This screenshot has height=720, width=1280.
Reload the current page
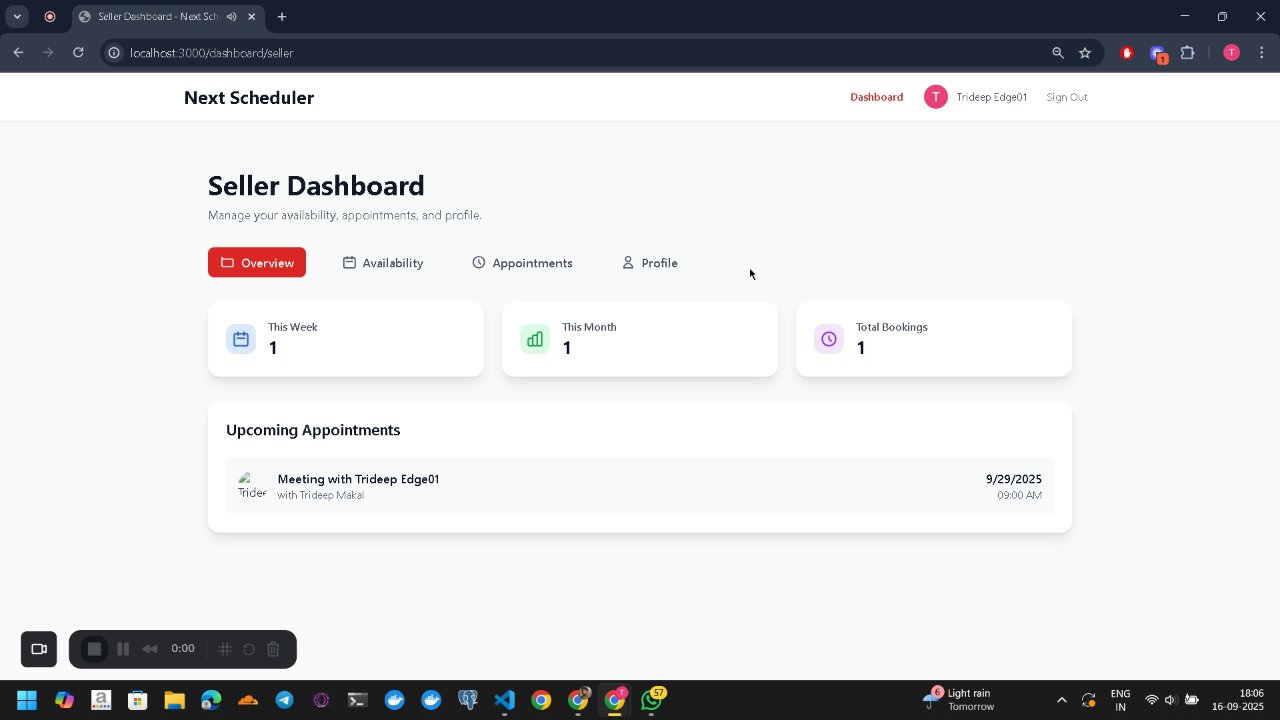click(x=78, y=53)
